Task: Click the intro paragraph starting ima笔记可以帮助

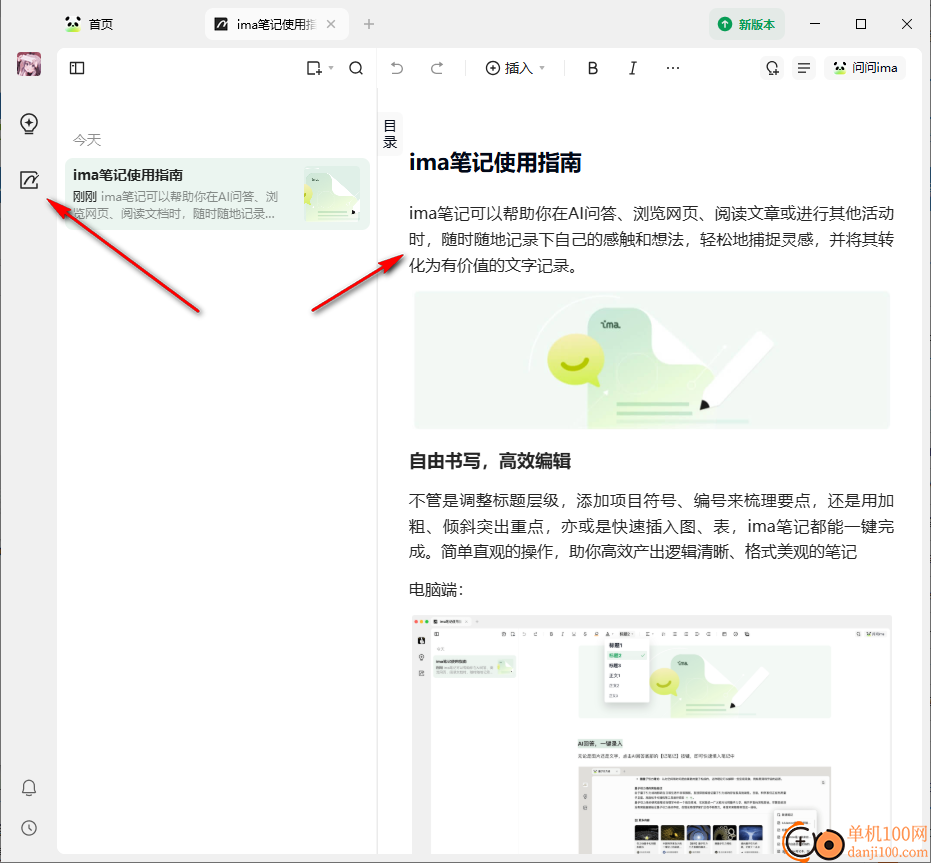Action: coord(651,239)
